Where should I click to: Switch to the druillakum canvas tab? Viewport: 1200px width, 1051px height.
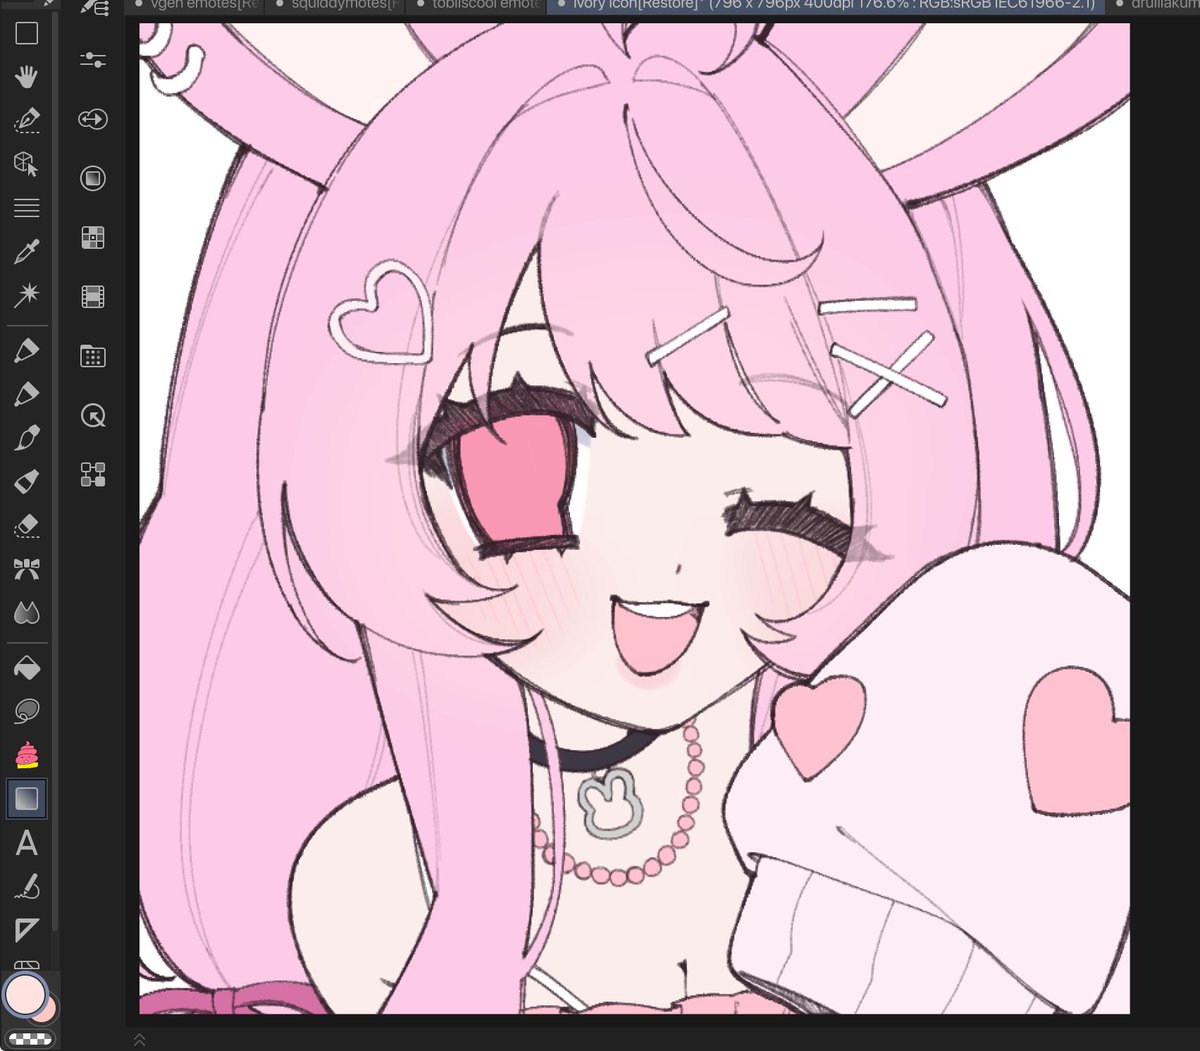coord(1155,5)
